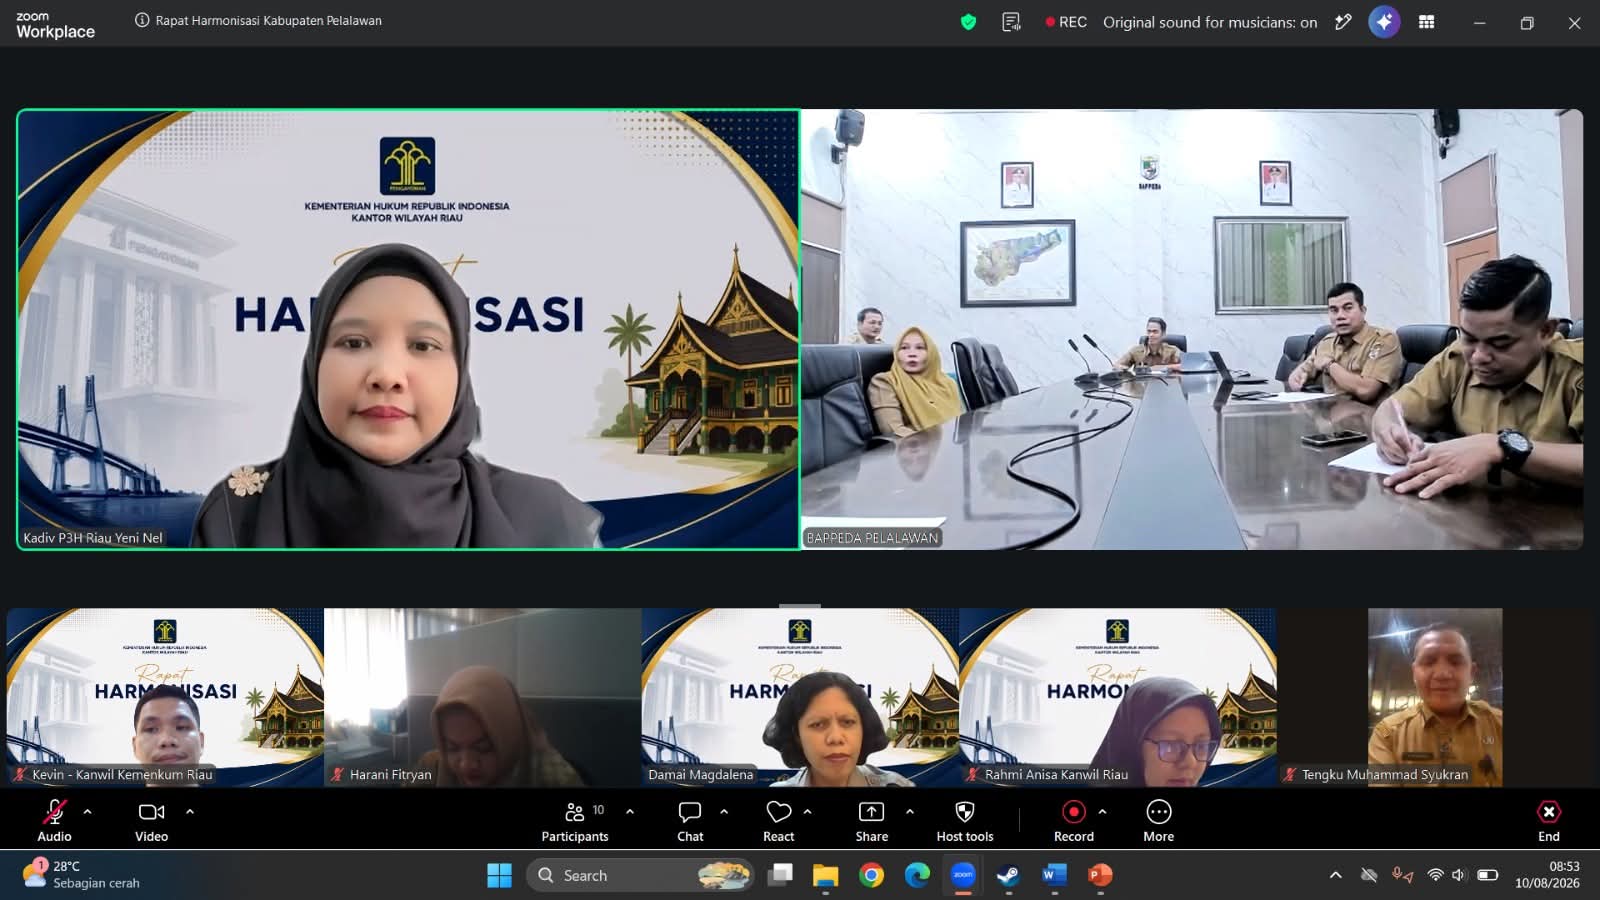Expand audio options caret
The width and height of the screenshot is (1600, 900).
[88, 812]
